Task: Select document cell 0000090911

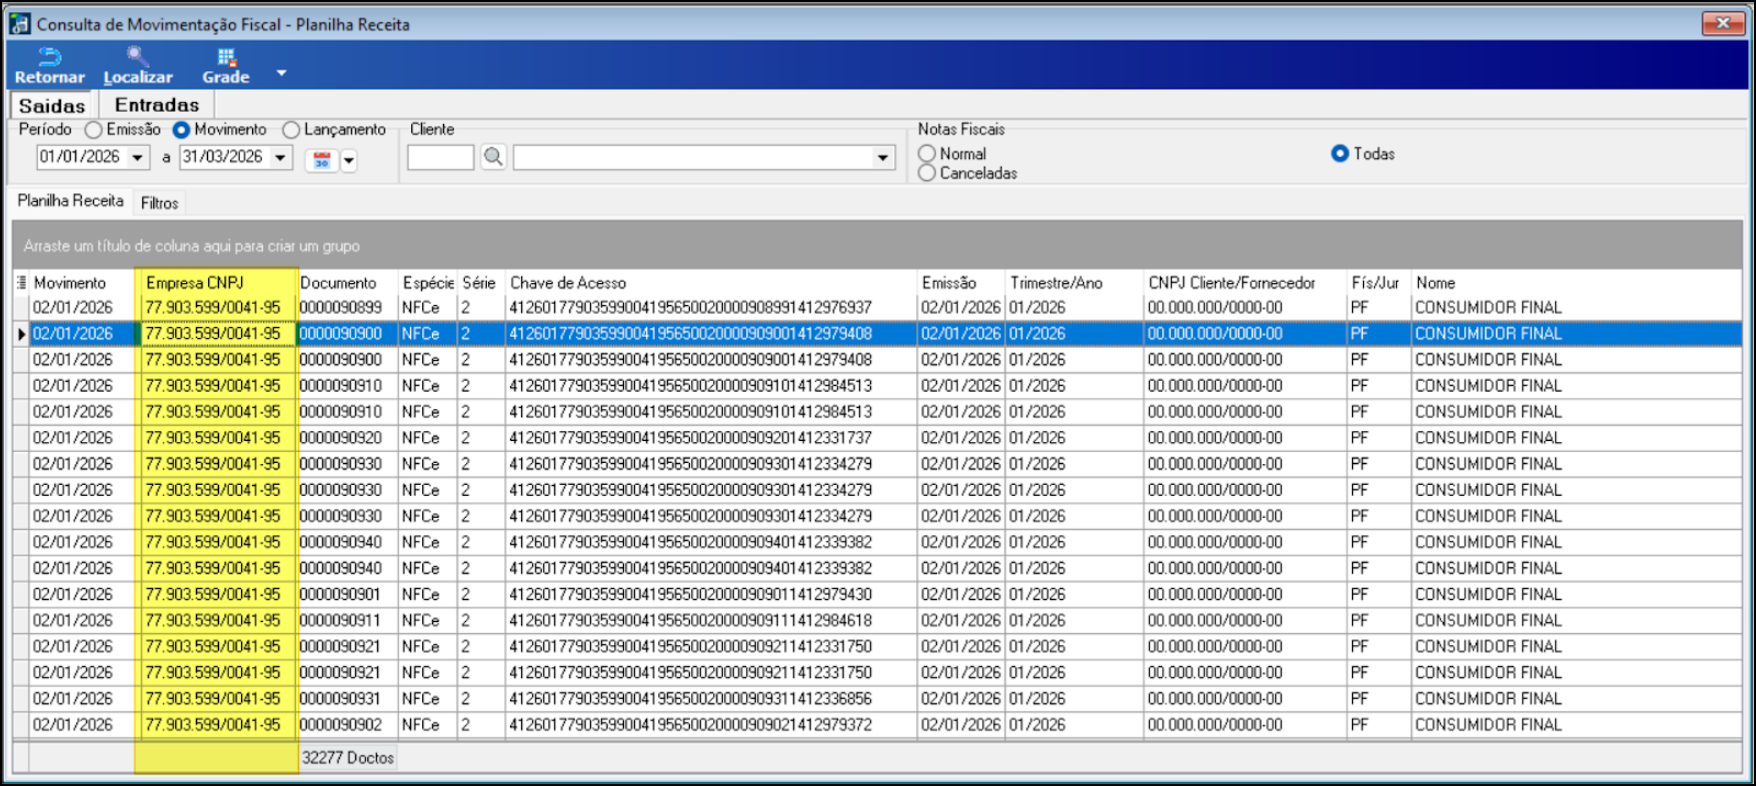Action: [x=348, y=620]
